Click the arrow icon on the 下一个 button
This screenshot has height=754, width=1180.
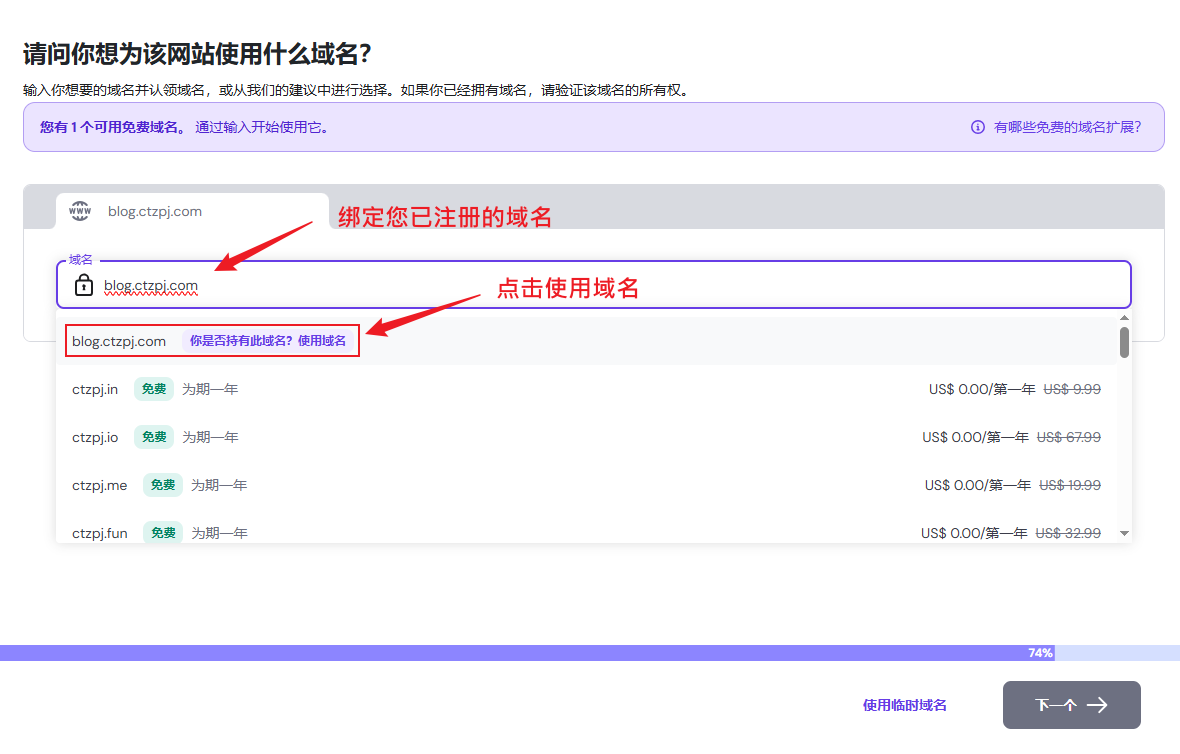(x=1097, y=705)
